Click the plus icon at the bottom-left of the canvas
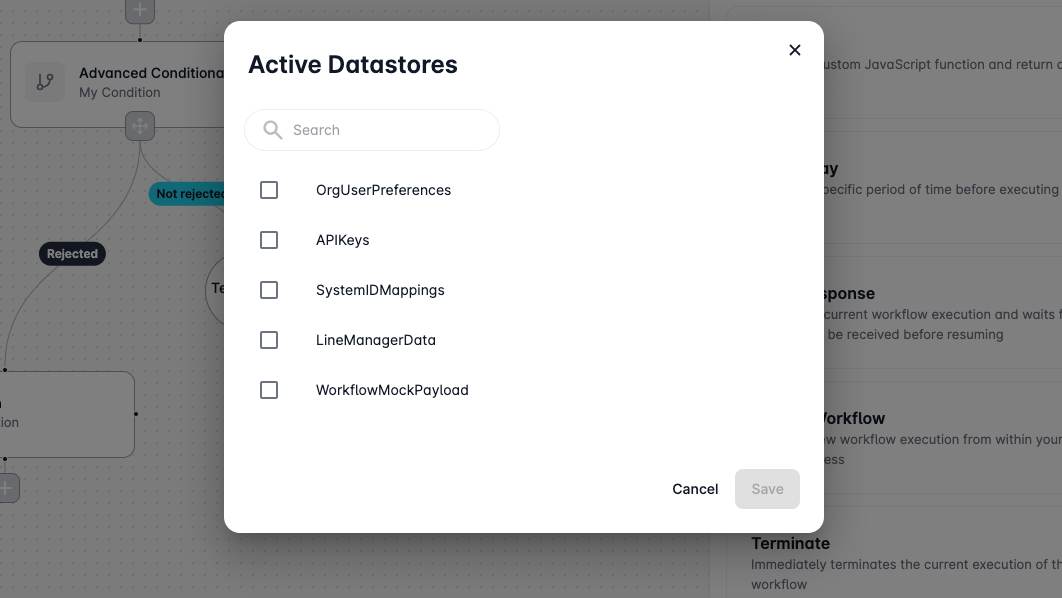 (6, 489)
